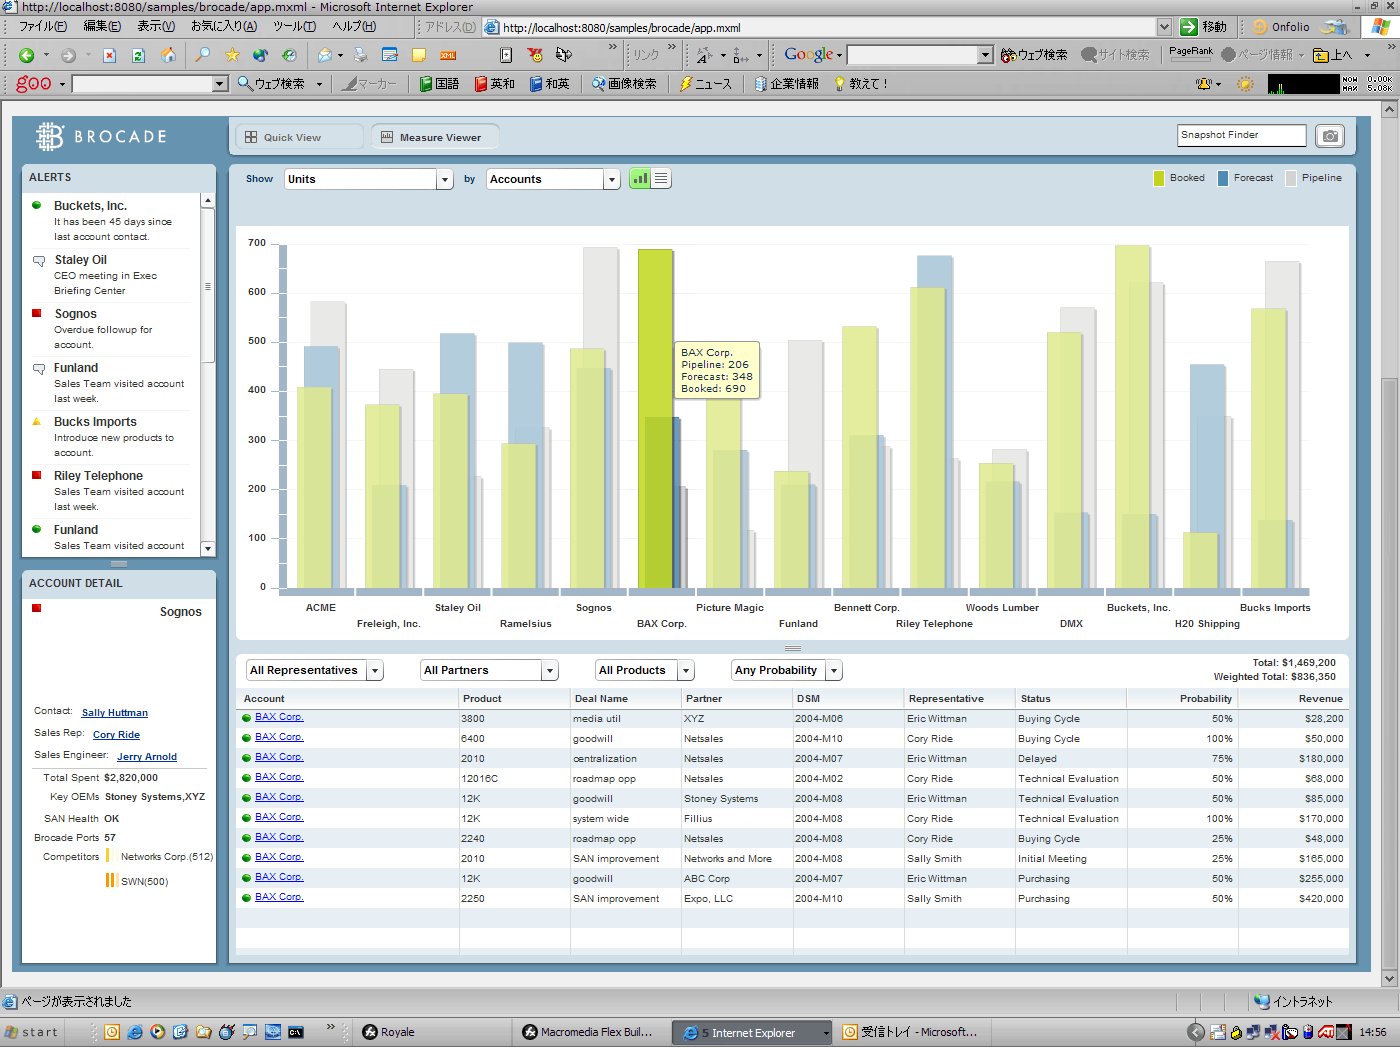Open the ツール(T) menu

click(295, 27)
